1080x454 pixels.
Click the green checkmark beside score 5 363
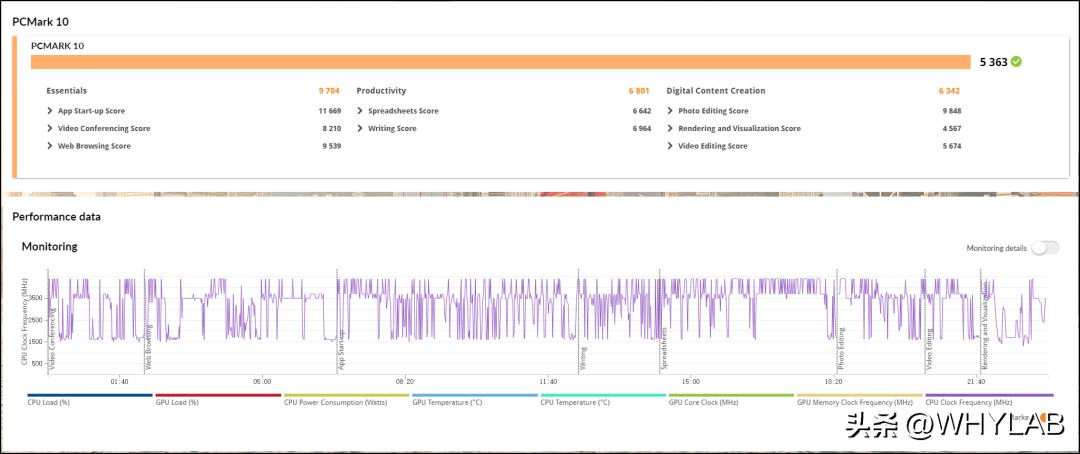[x=1016, y=61]
